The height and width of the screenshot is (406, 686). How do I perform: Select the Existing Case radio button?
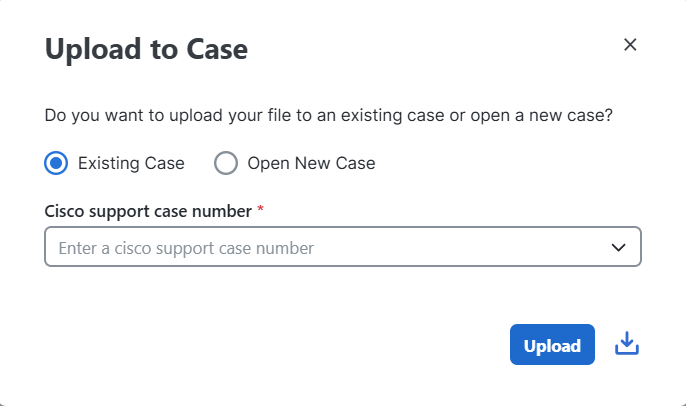57,163
